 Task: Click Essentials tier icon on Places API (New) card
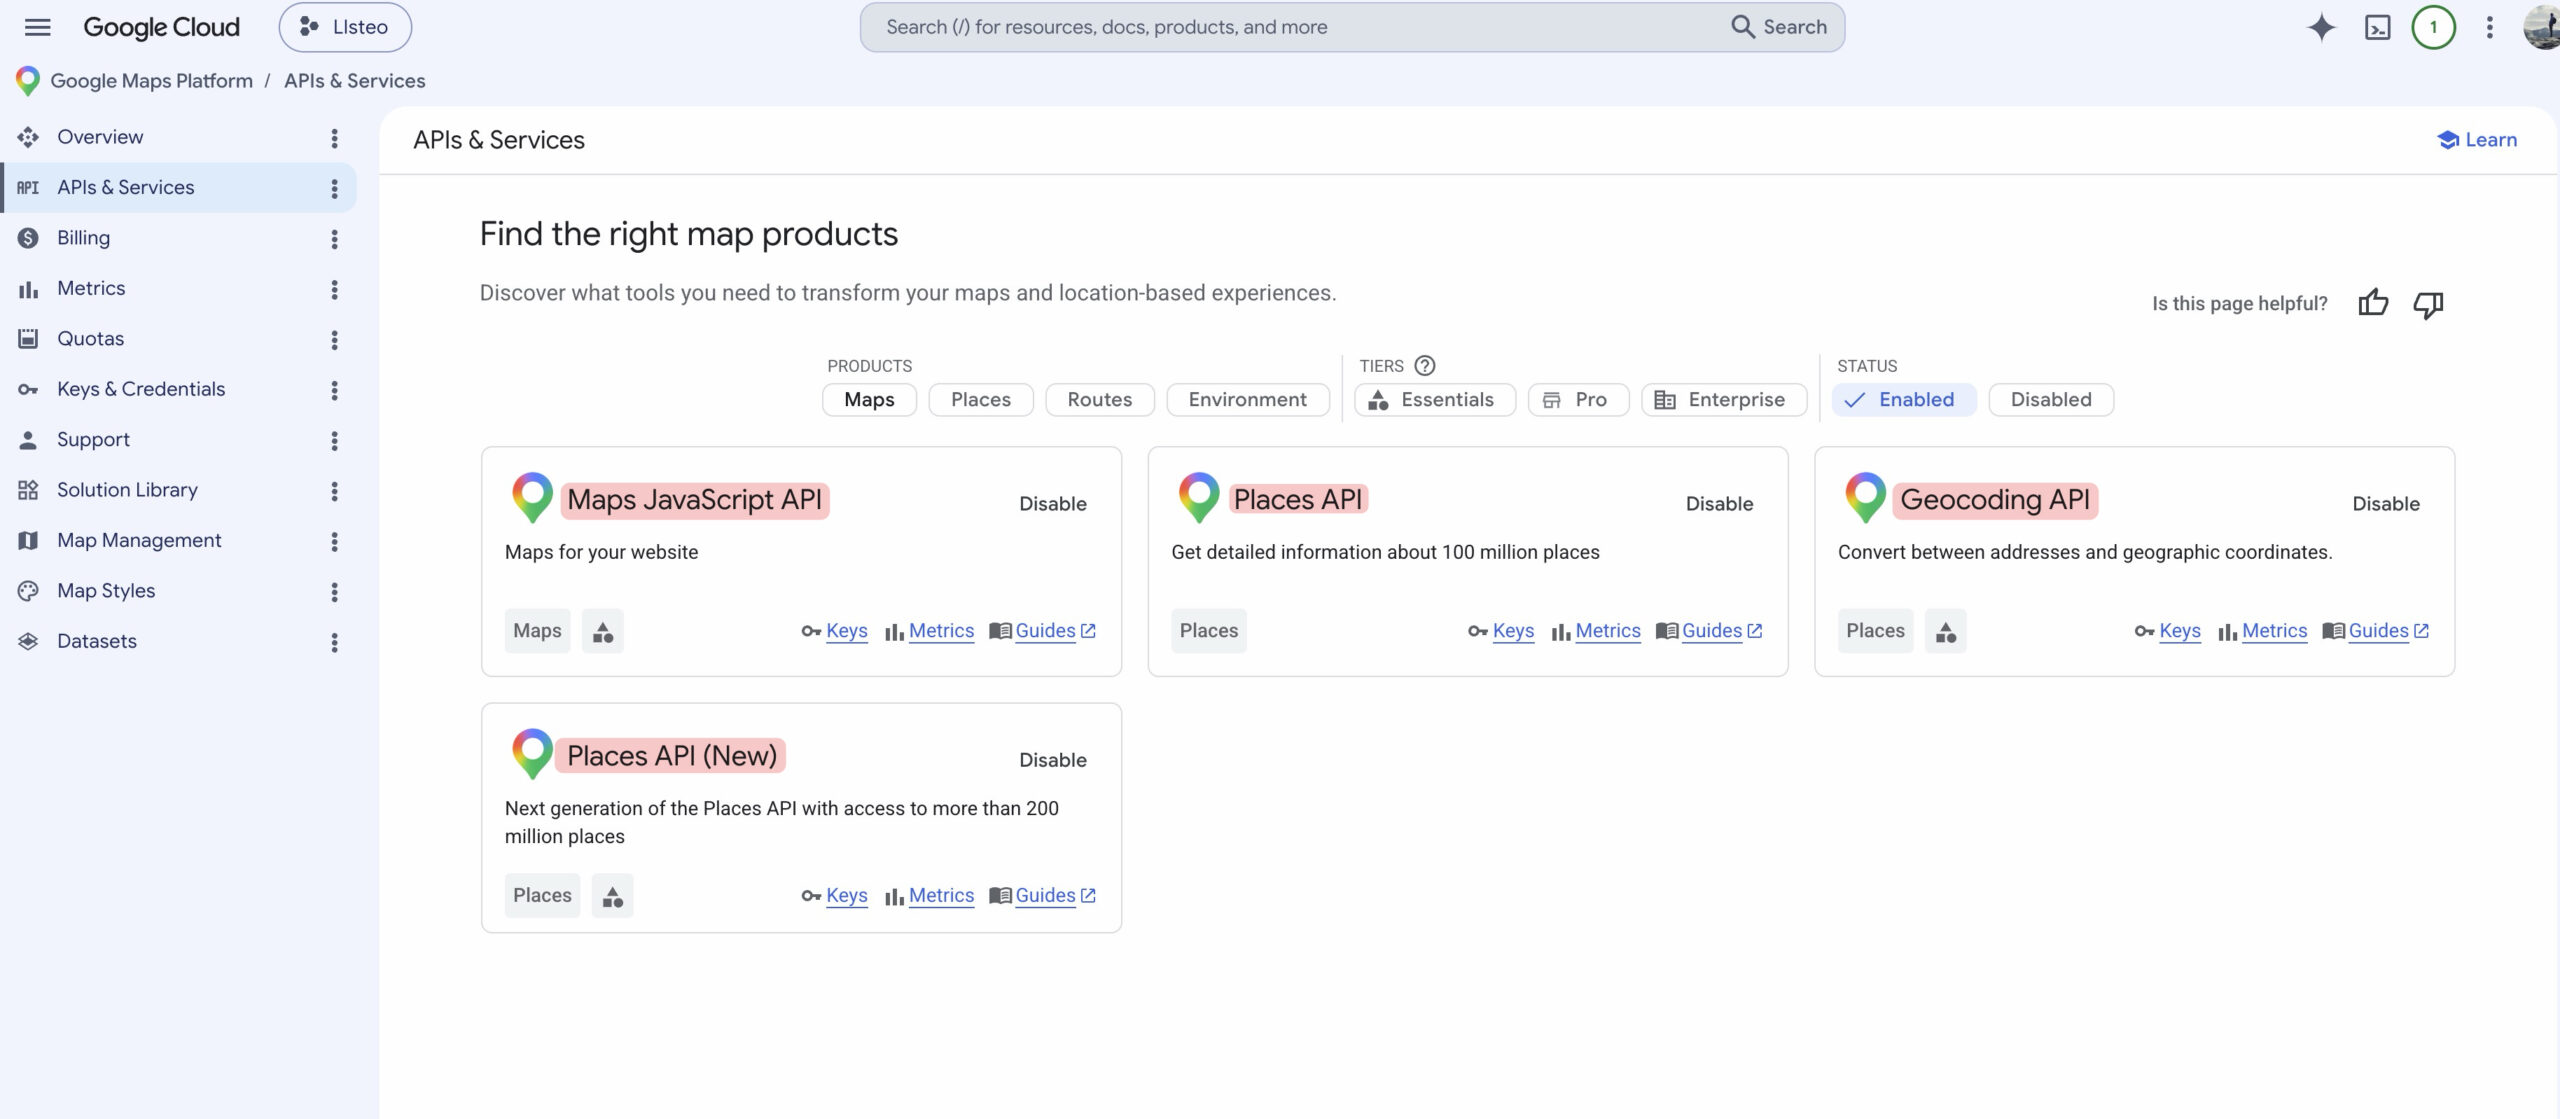tap(612, 896)
